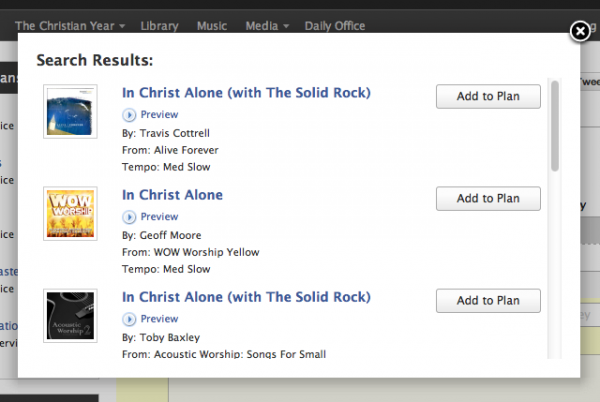Image resolution: width=600 pixels, height=402 pixels.
Task: Play preview icon for Toby Baxley song
Action: (x=128, y=319)
